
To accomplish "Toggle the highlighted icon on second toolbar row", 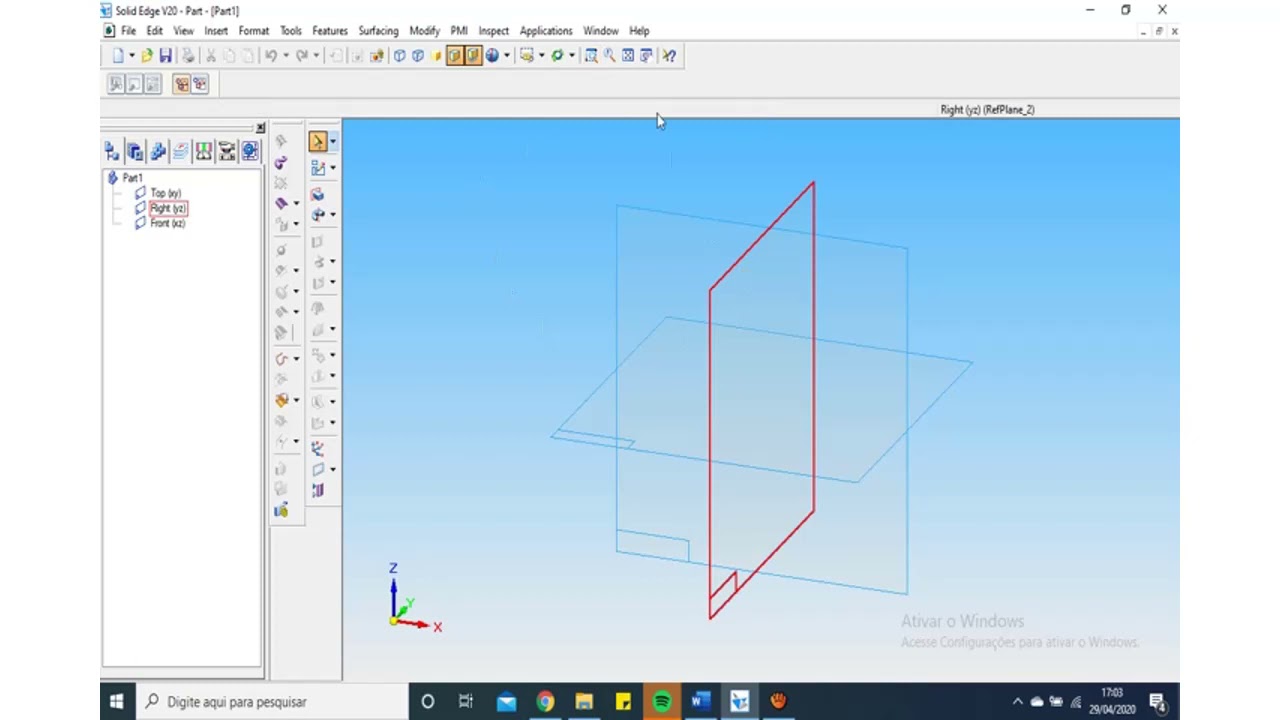I will point(181,85).
